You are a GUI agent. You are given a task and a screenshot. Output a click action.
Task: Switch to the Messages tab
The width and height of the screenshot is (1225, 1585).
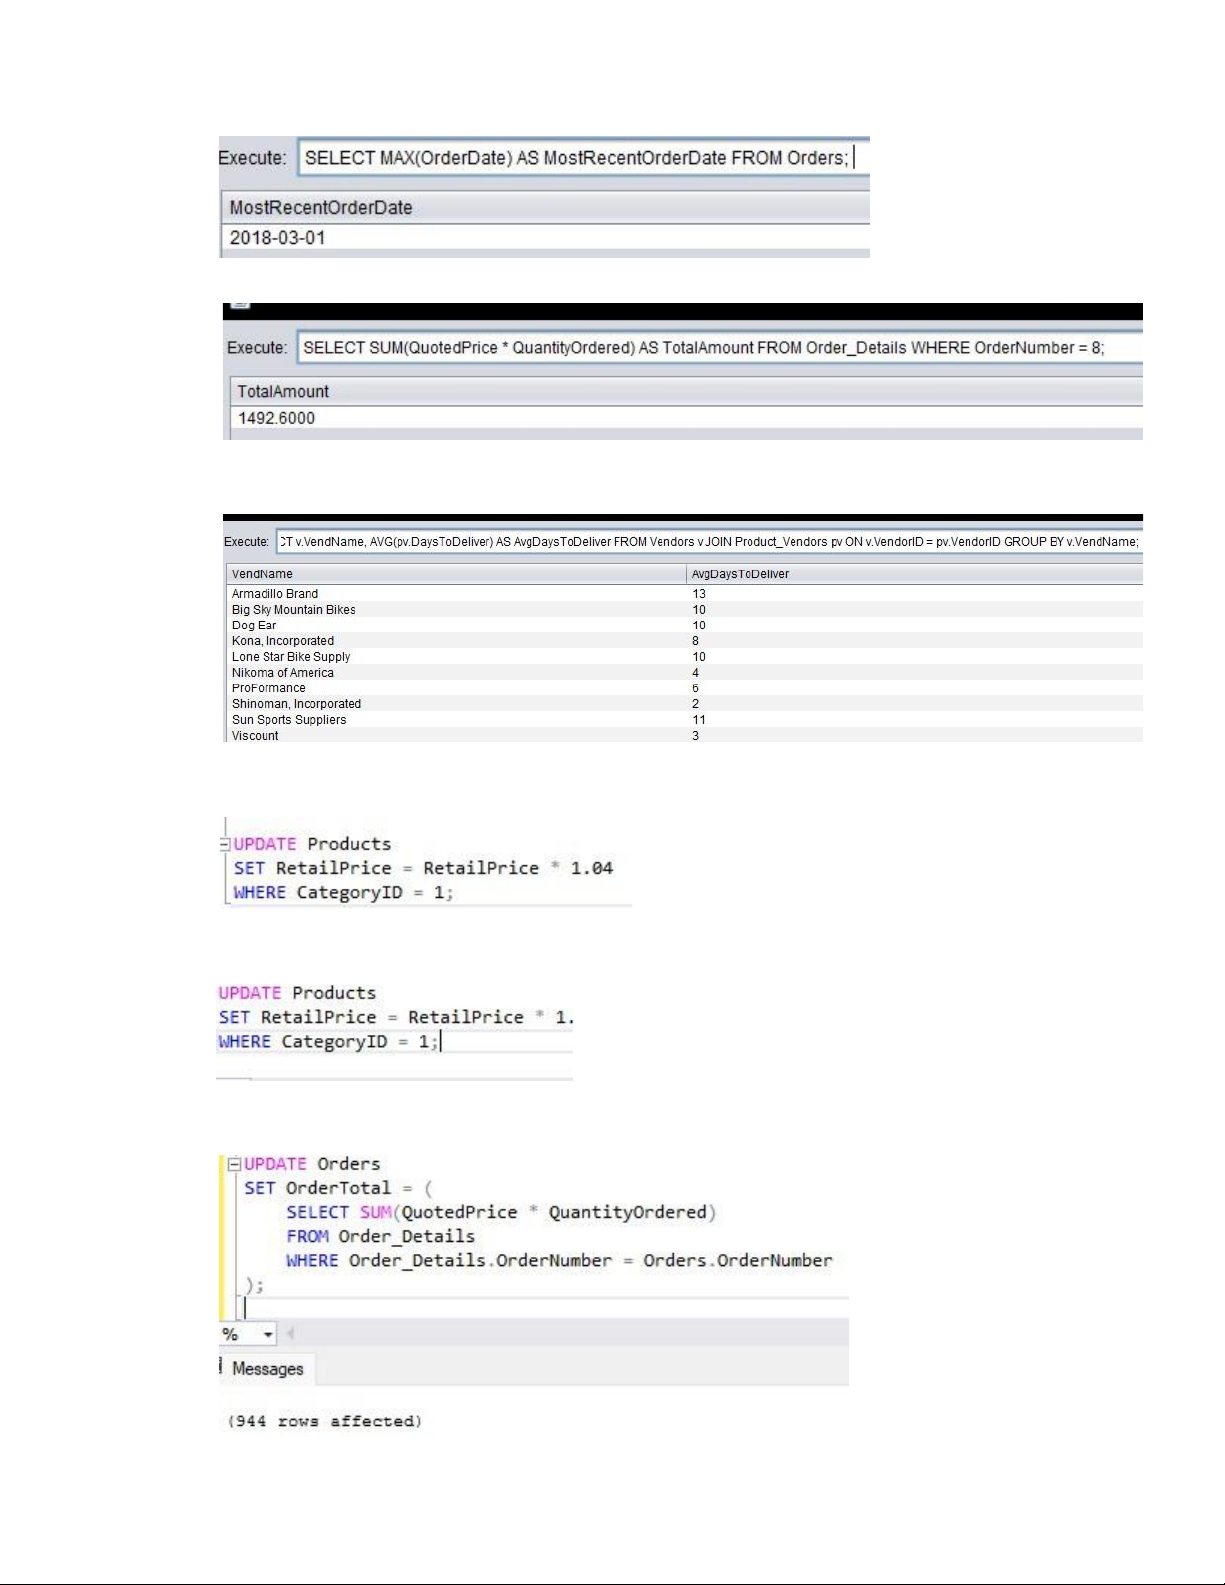(267, 1369)
